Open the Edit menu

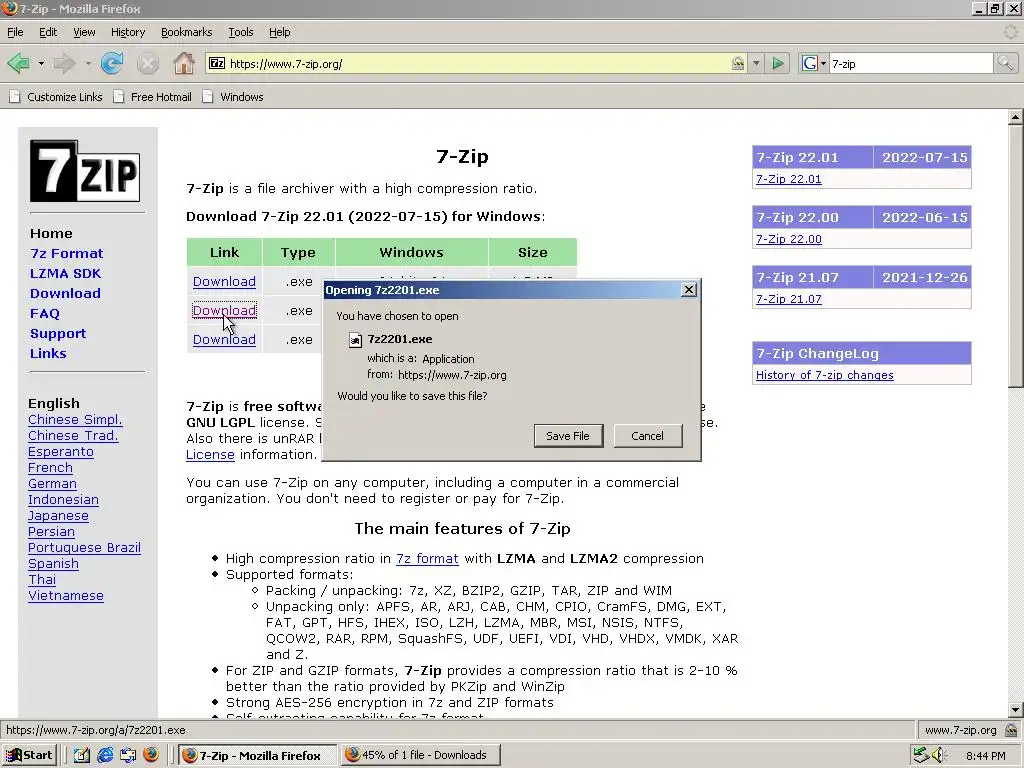pos(48,32)
